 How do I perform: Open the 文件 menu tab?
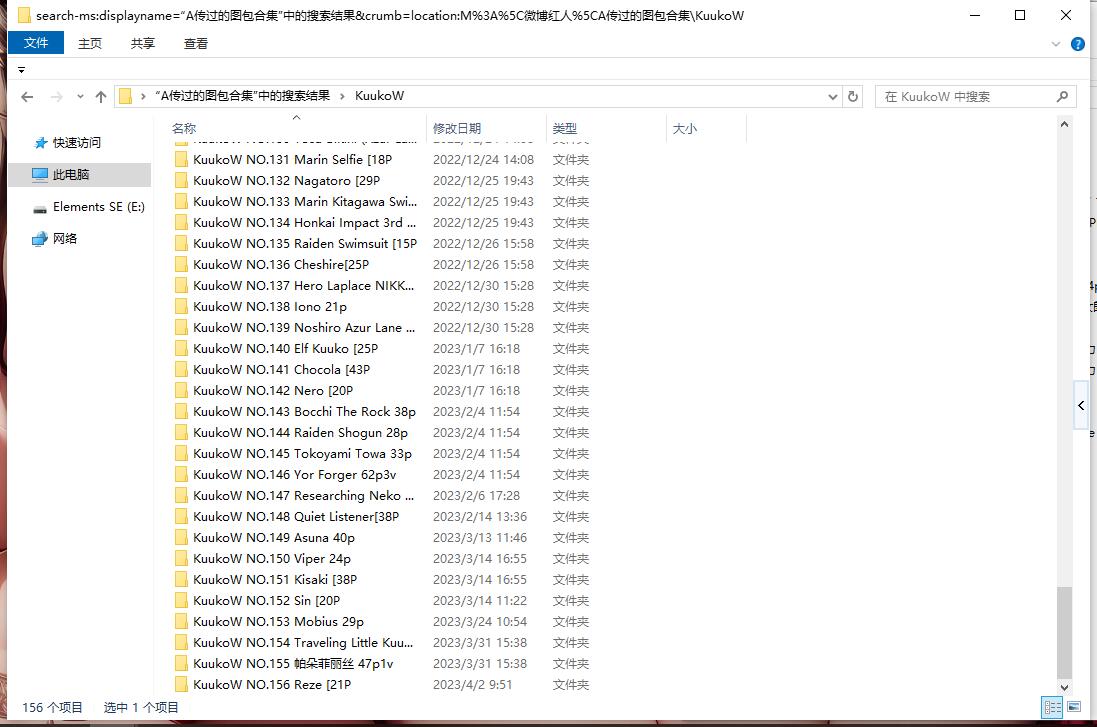pyautogui.click(x=36, y=43)
